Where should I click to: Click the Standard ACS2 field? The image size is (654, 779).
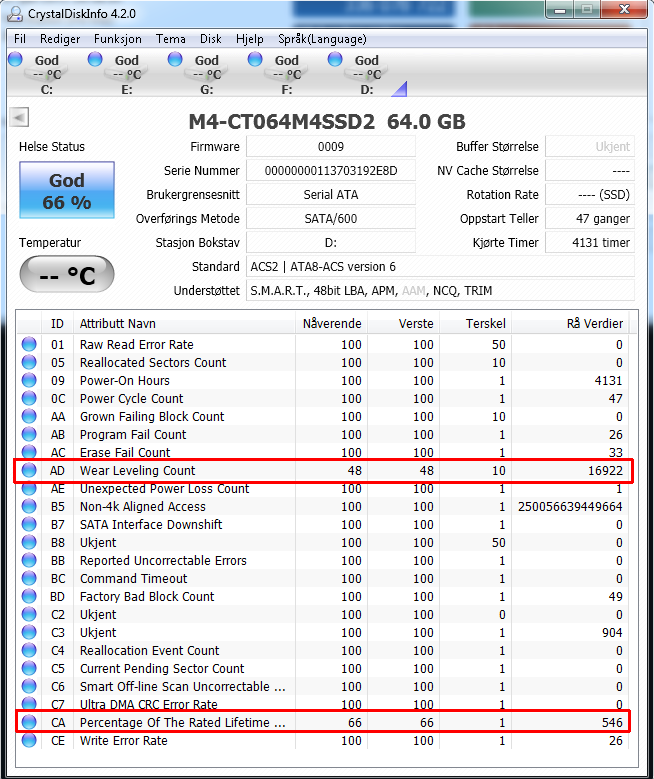point(440,267)
